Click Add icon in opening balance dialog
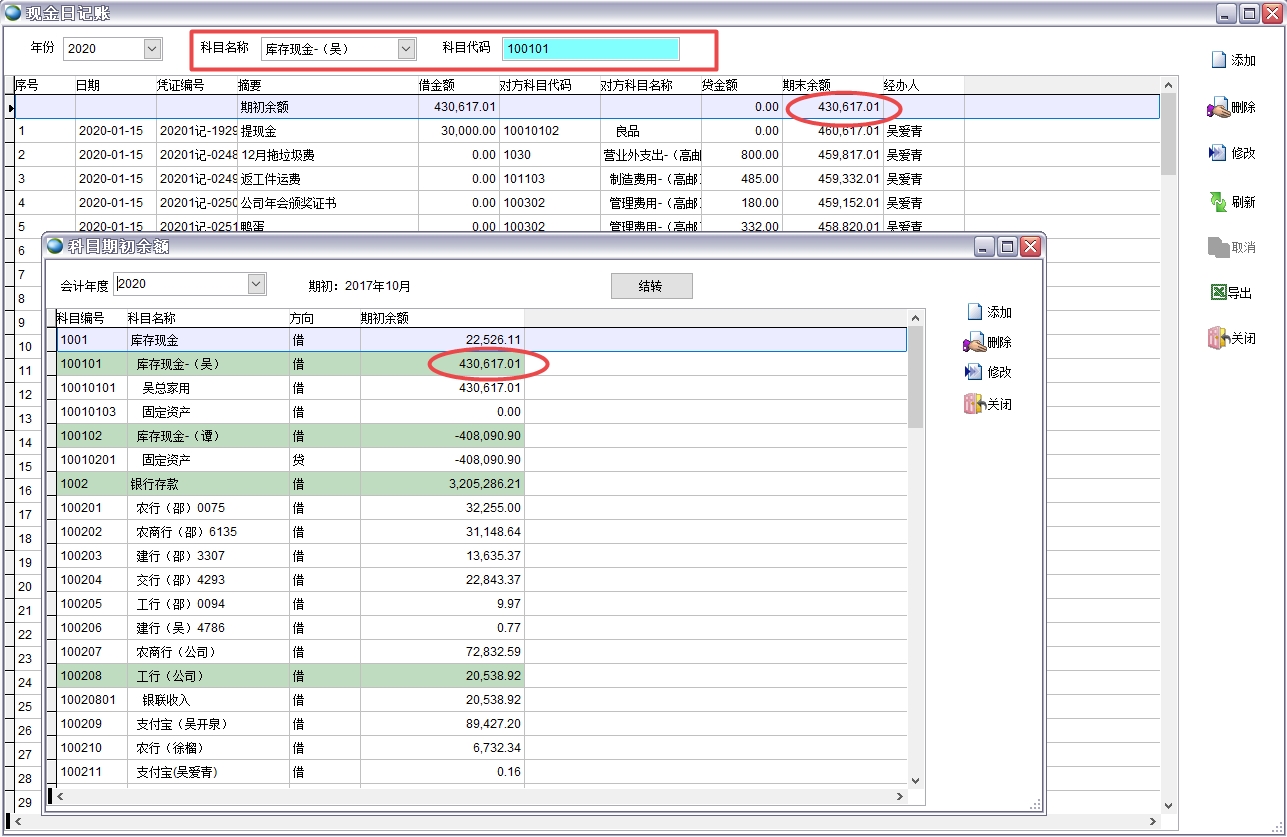 [x=975, y=312]
